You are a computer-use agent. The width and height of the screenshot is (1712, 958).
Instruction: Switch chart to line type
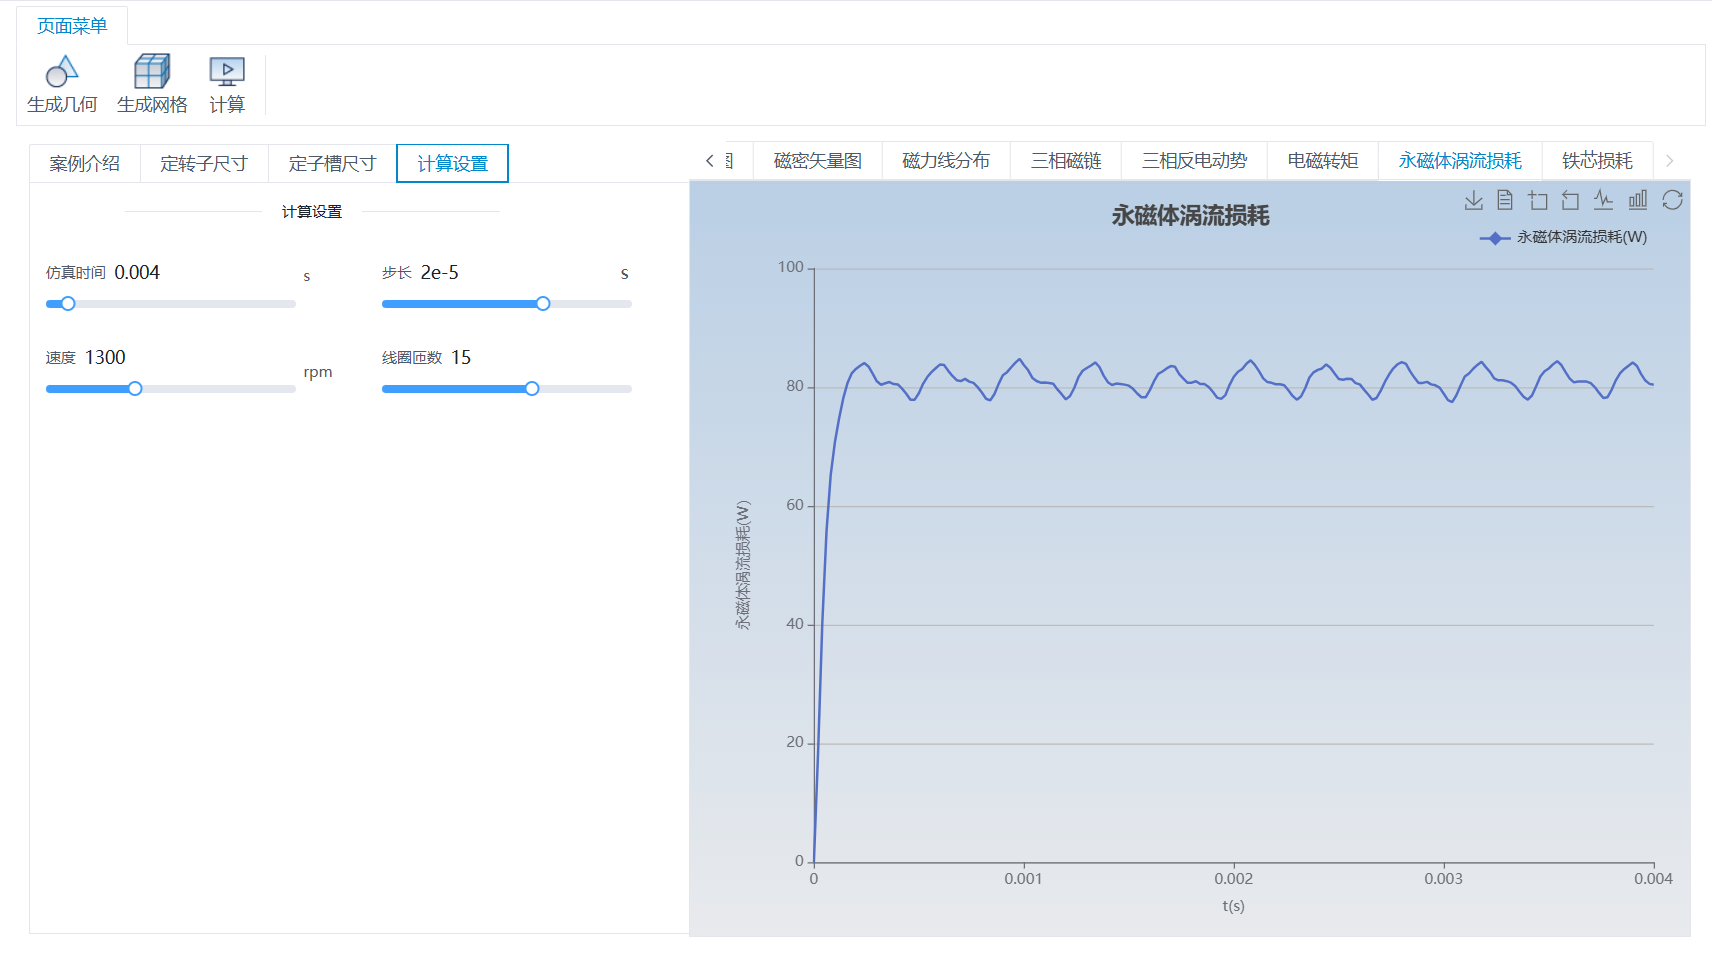click(x=1604, y=201)
